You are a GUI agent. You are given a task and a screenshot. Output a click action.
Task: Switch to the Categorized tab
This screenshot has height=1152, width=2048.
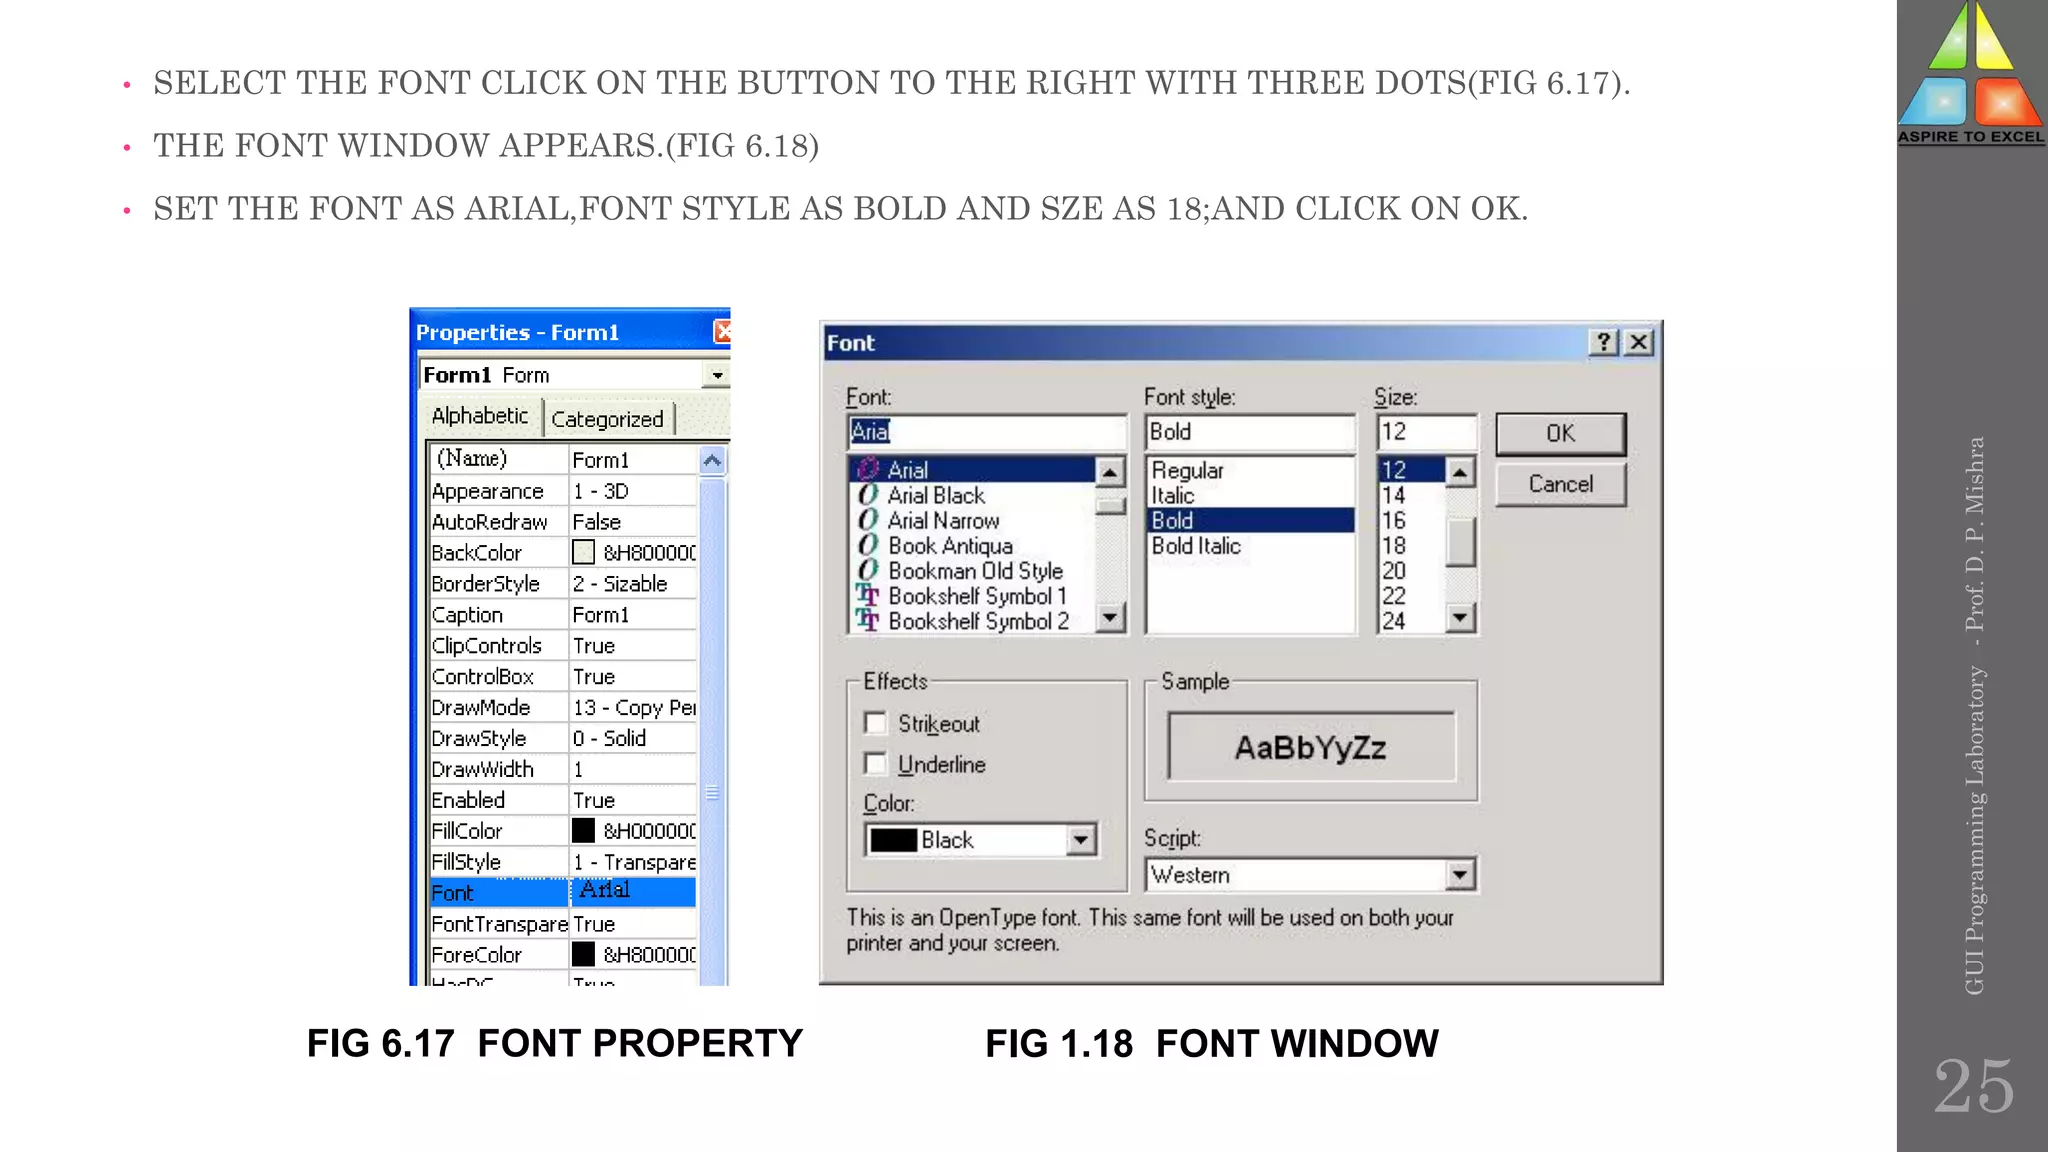[x=607, y=419]
